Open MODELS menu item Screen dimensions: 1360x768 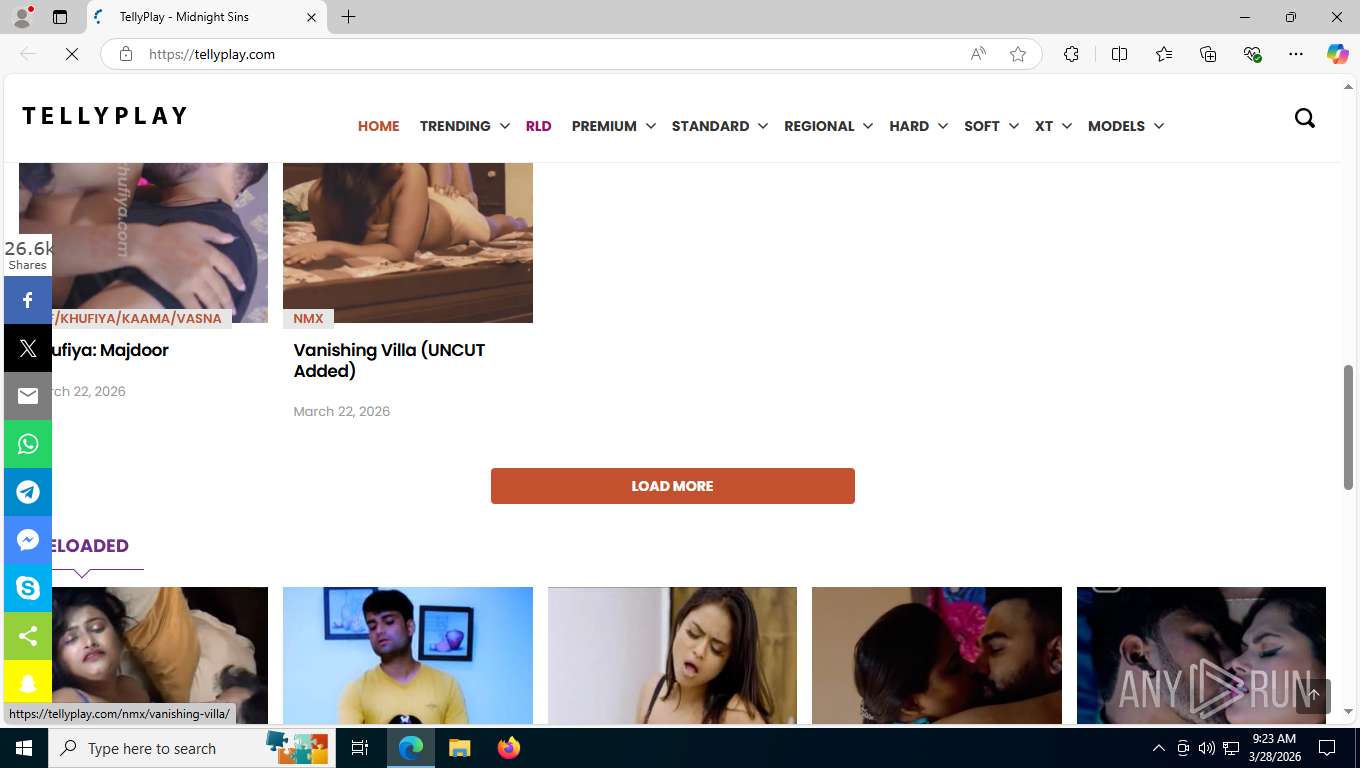[1116, 126]
